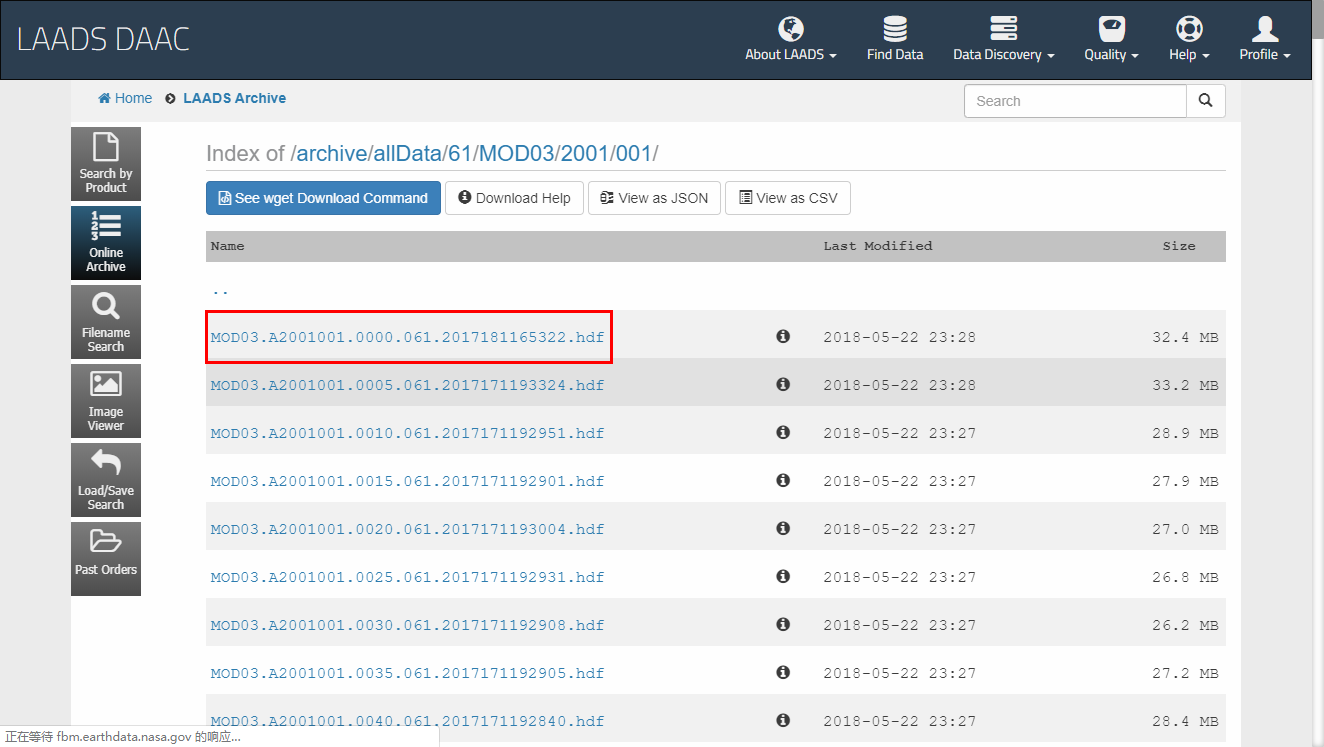
Task: Download MOD03.A2001001.0030 hdf file
Action: pos(407,625)
